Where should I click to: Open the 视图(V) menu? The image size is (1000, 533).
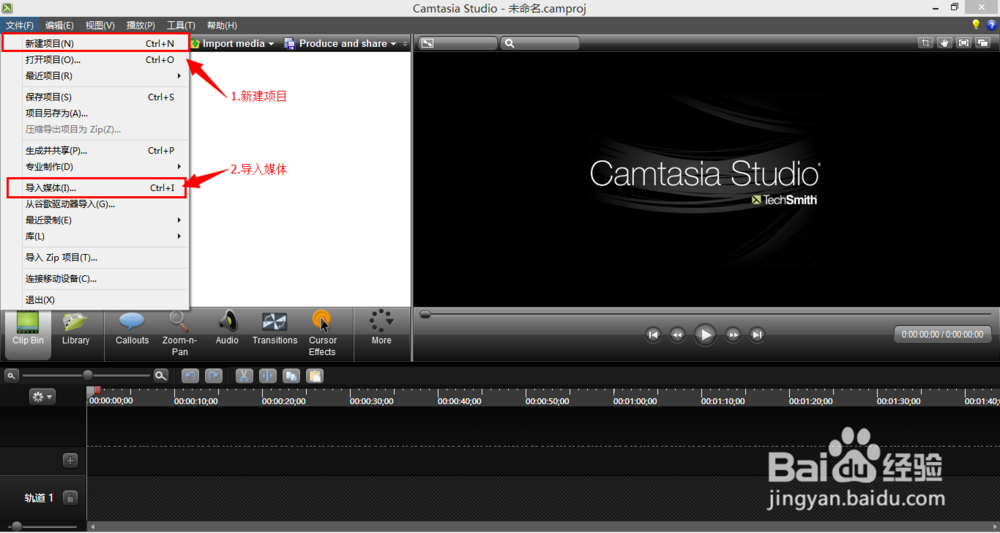coord(100,26)
